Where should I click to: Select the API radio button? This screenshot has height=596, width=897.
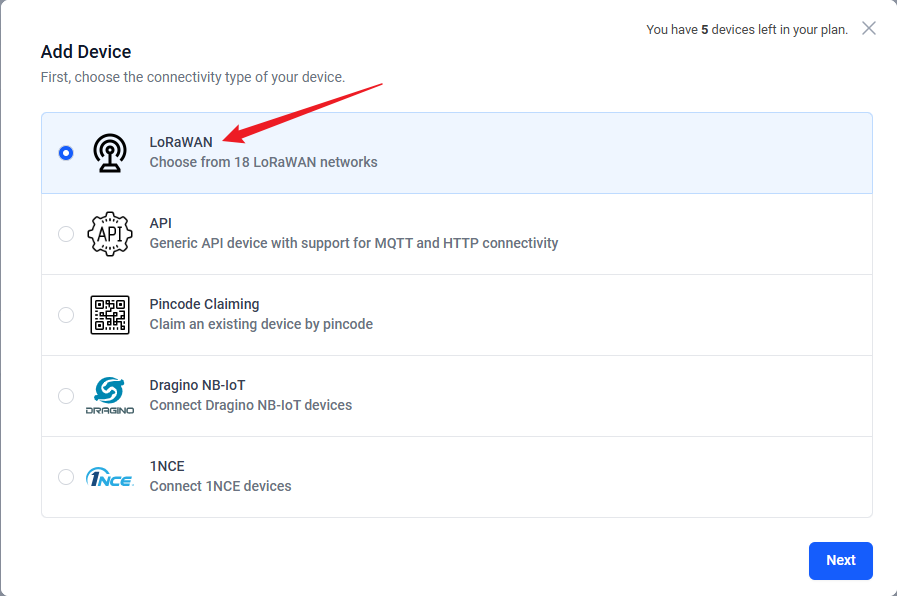[x=66, y=234]
